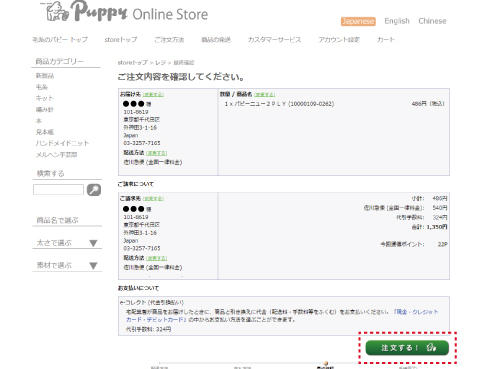Click the 商品名で選ぶ sidebar heading

click(57, 220)
